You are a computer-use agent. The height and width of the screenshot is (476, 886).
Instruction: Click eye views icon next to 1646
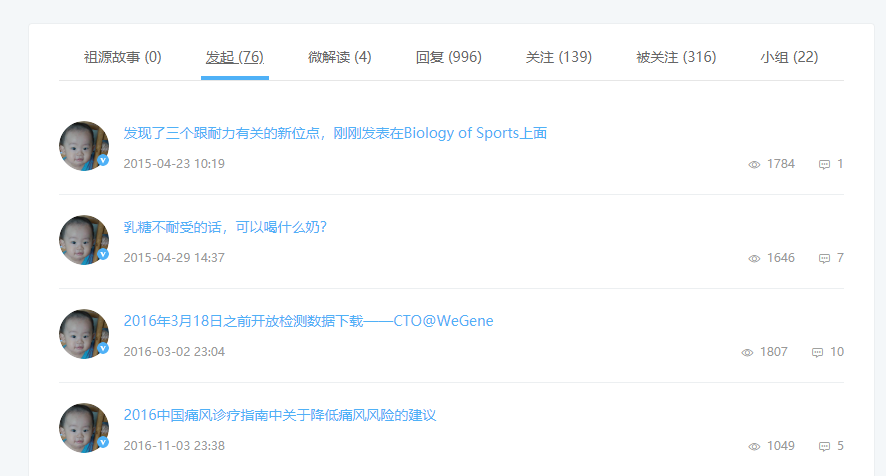[754, 258]
